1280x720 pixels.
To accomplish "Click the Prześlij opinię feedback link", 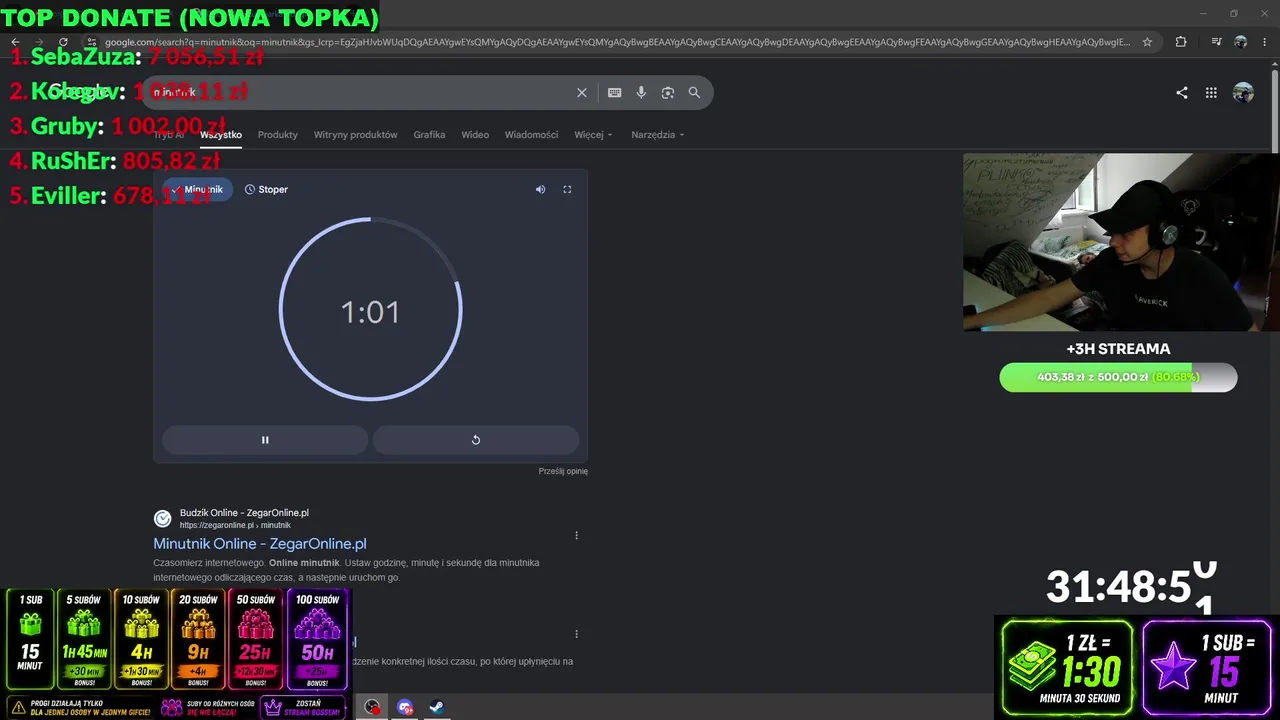I will click(563, 471).
